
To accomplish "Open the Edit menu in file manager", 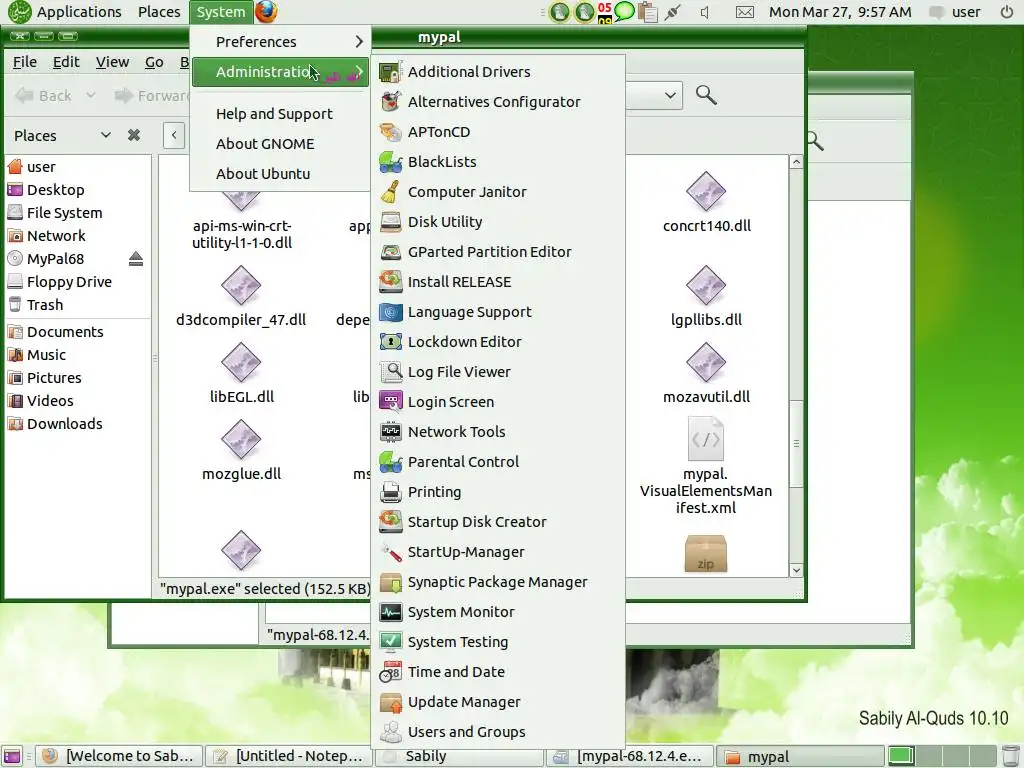I will (66, 62).
